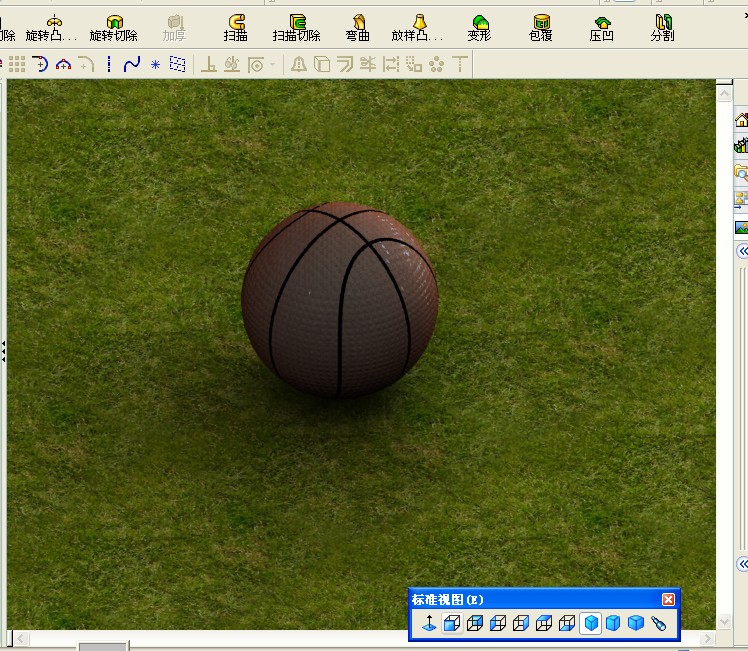This screenshot has width=748, height=651.
Task: Click the greyed offset entities icon
Action: click(x=345, y=64)
